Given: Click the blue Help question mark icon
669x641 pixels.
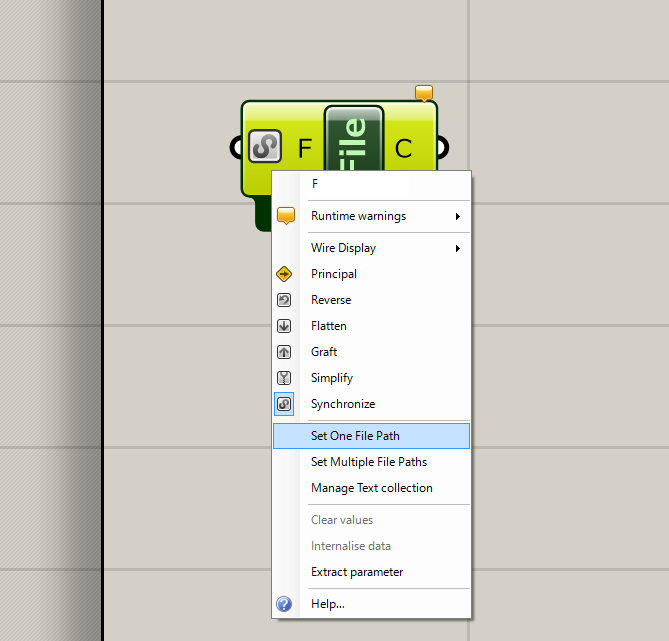Looking at the screenshot, I should [284, 604].
